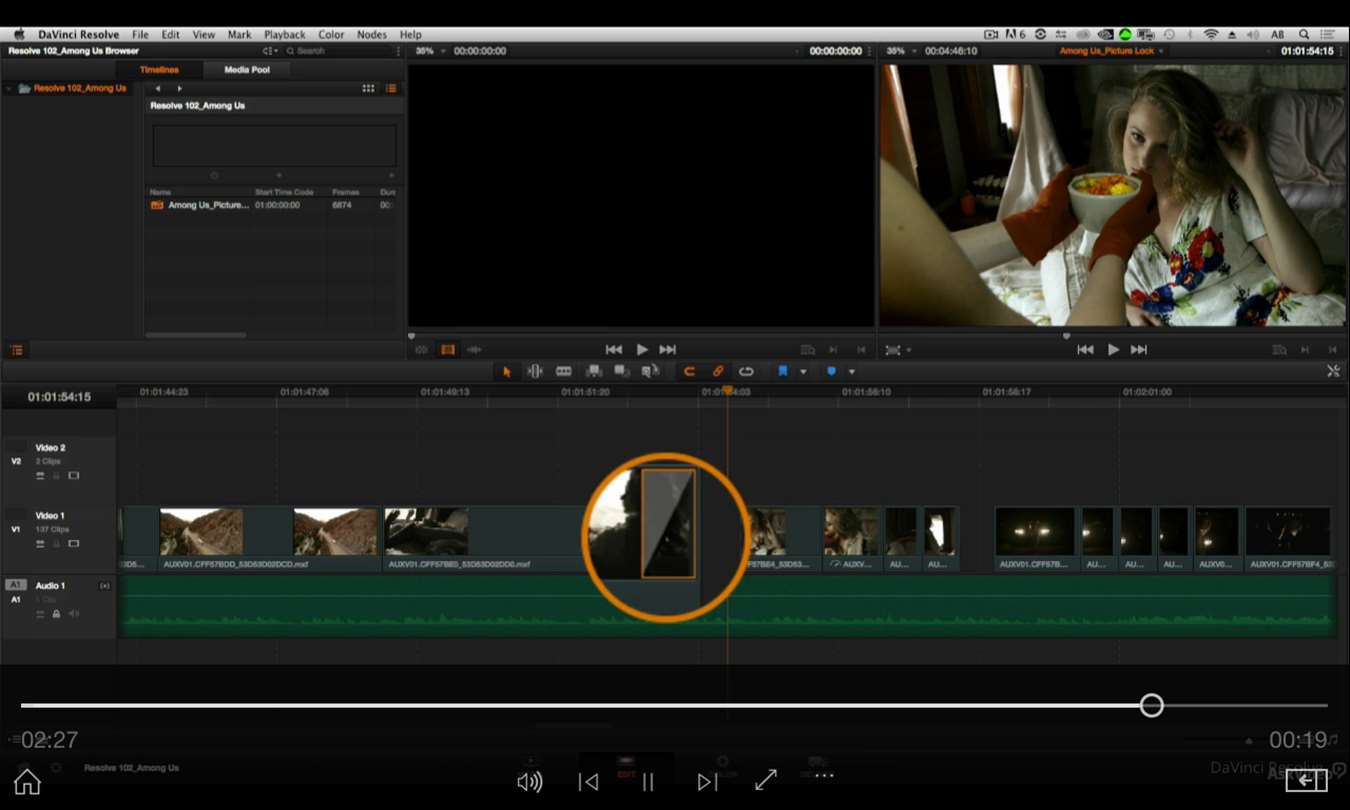Image resolution: width=1350 pixels, height=810 pixels.
Task: Show audio waveform in the source viewer
Action: pos(474,350)
